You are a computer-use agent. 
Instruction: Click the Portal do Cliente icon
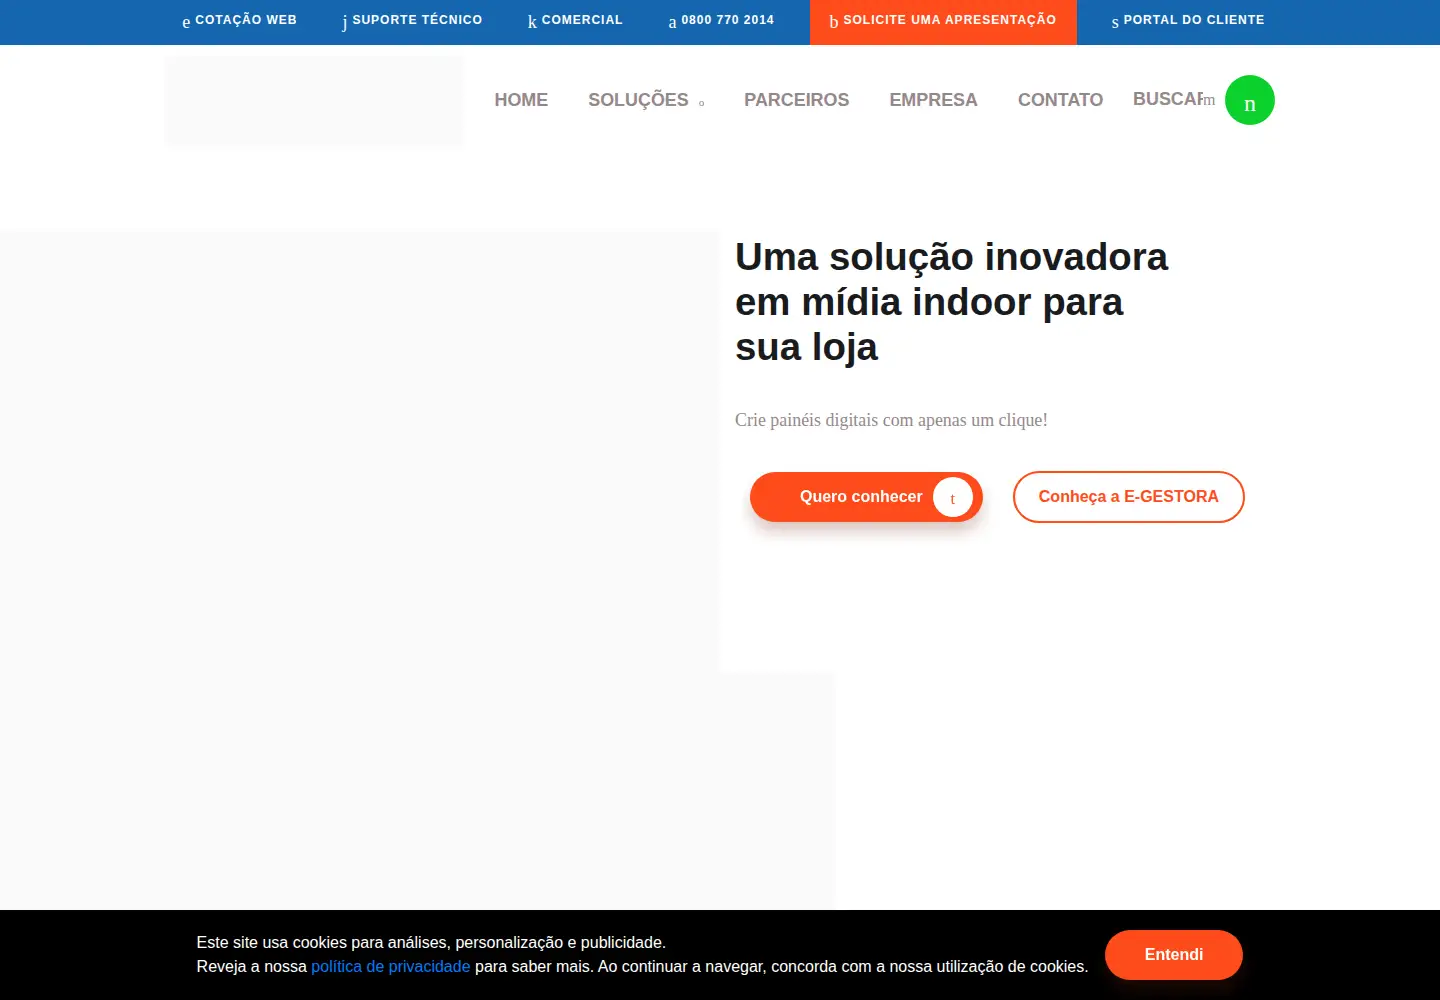coord(1115,22)
